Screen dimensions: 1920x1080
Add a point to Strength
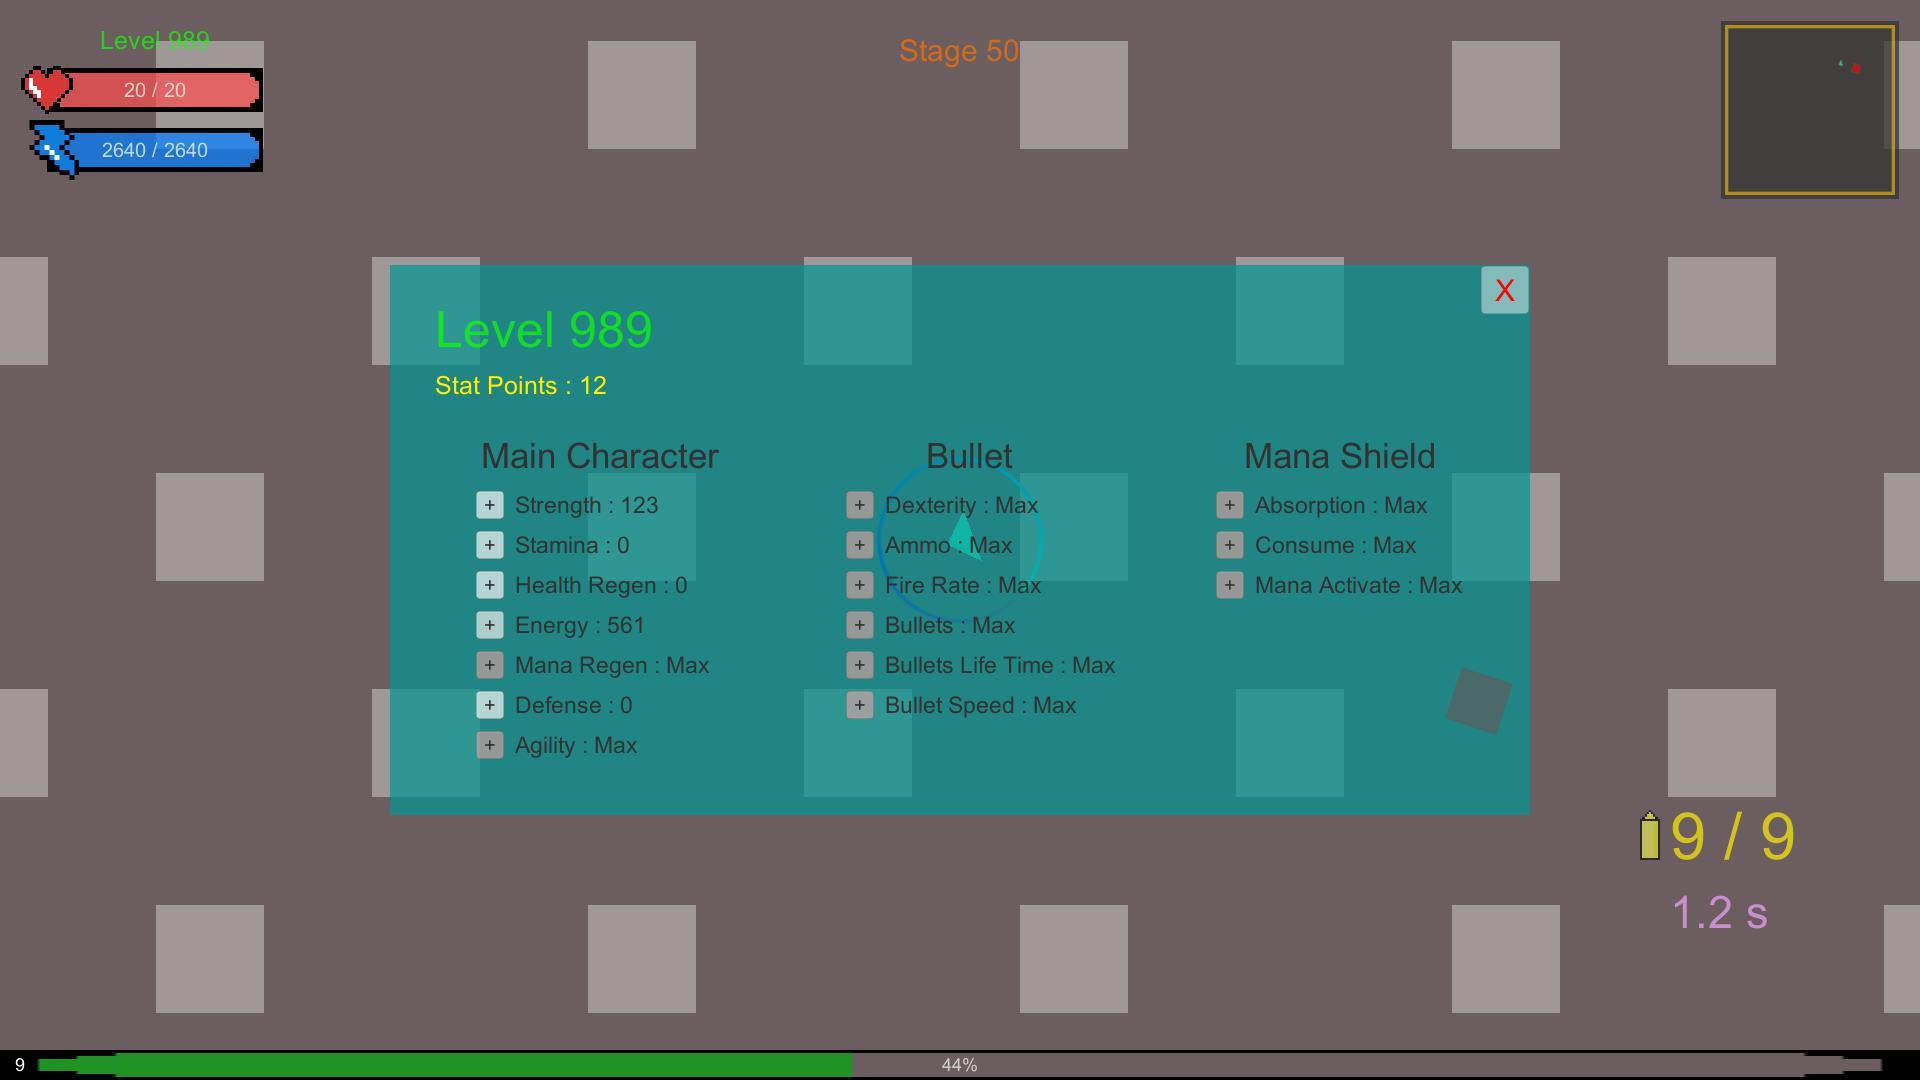tap(490, 505)
